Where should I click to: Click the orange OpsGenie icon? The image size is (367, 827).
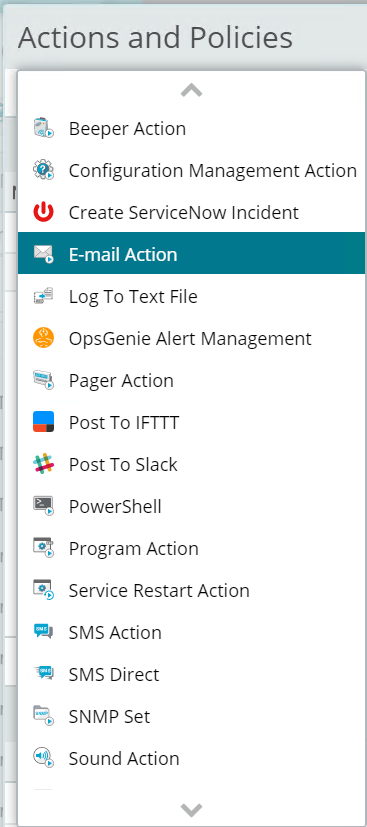coord(43,338)
